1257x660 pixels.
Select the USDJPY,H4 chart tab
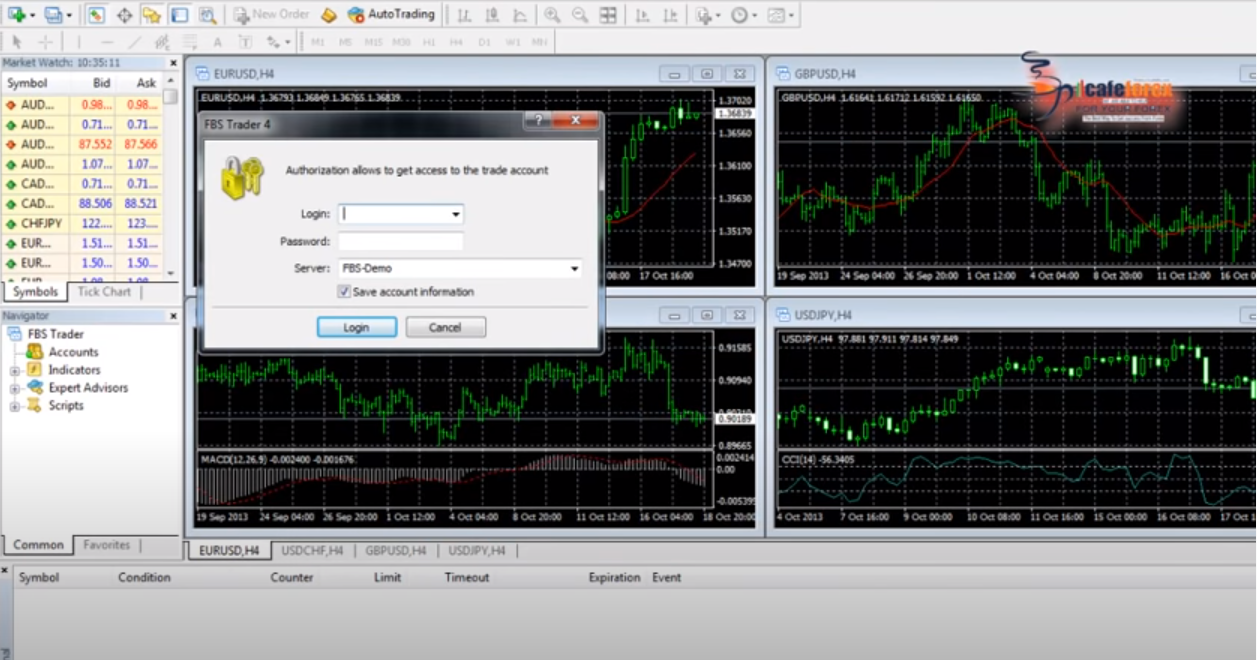(477, 551)
